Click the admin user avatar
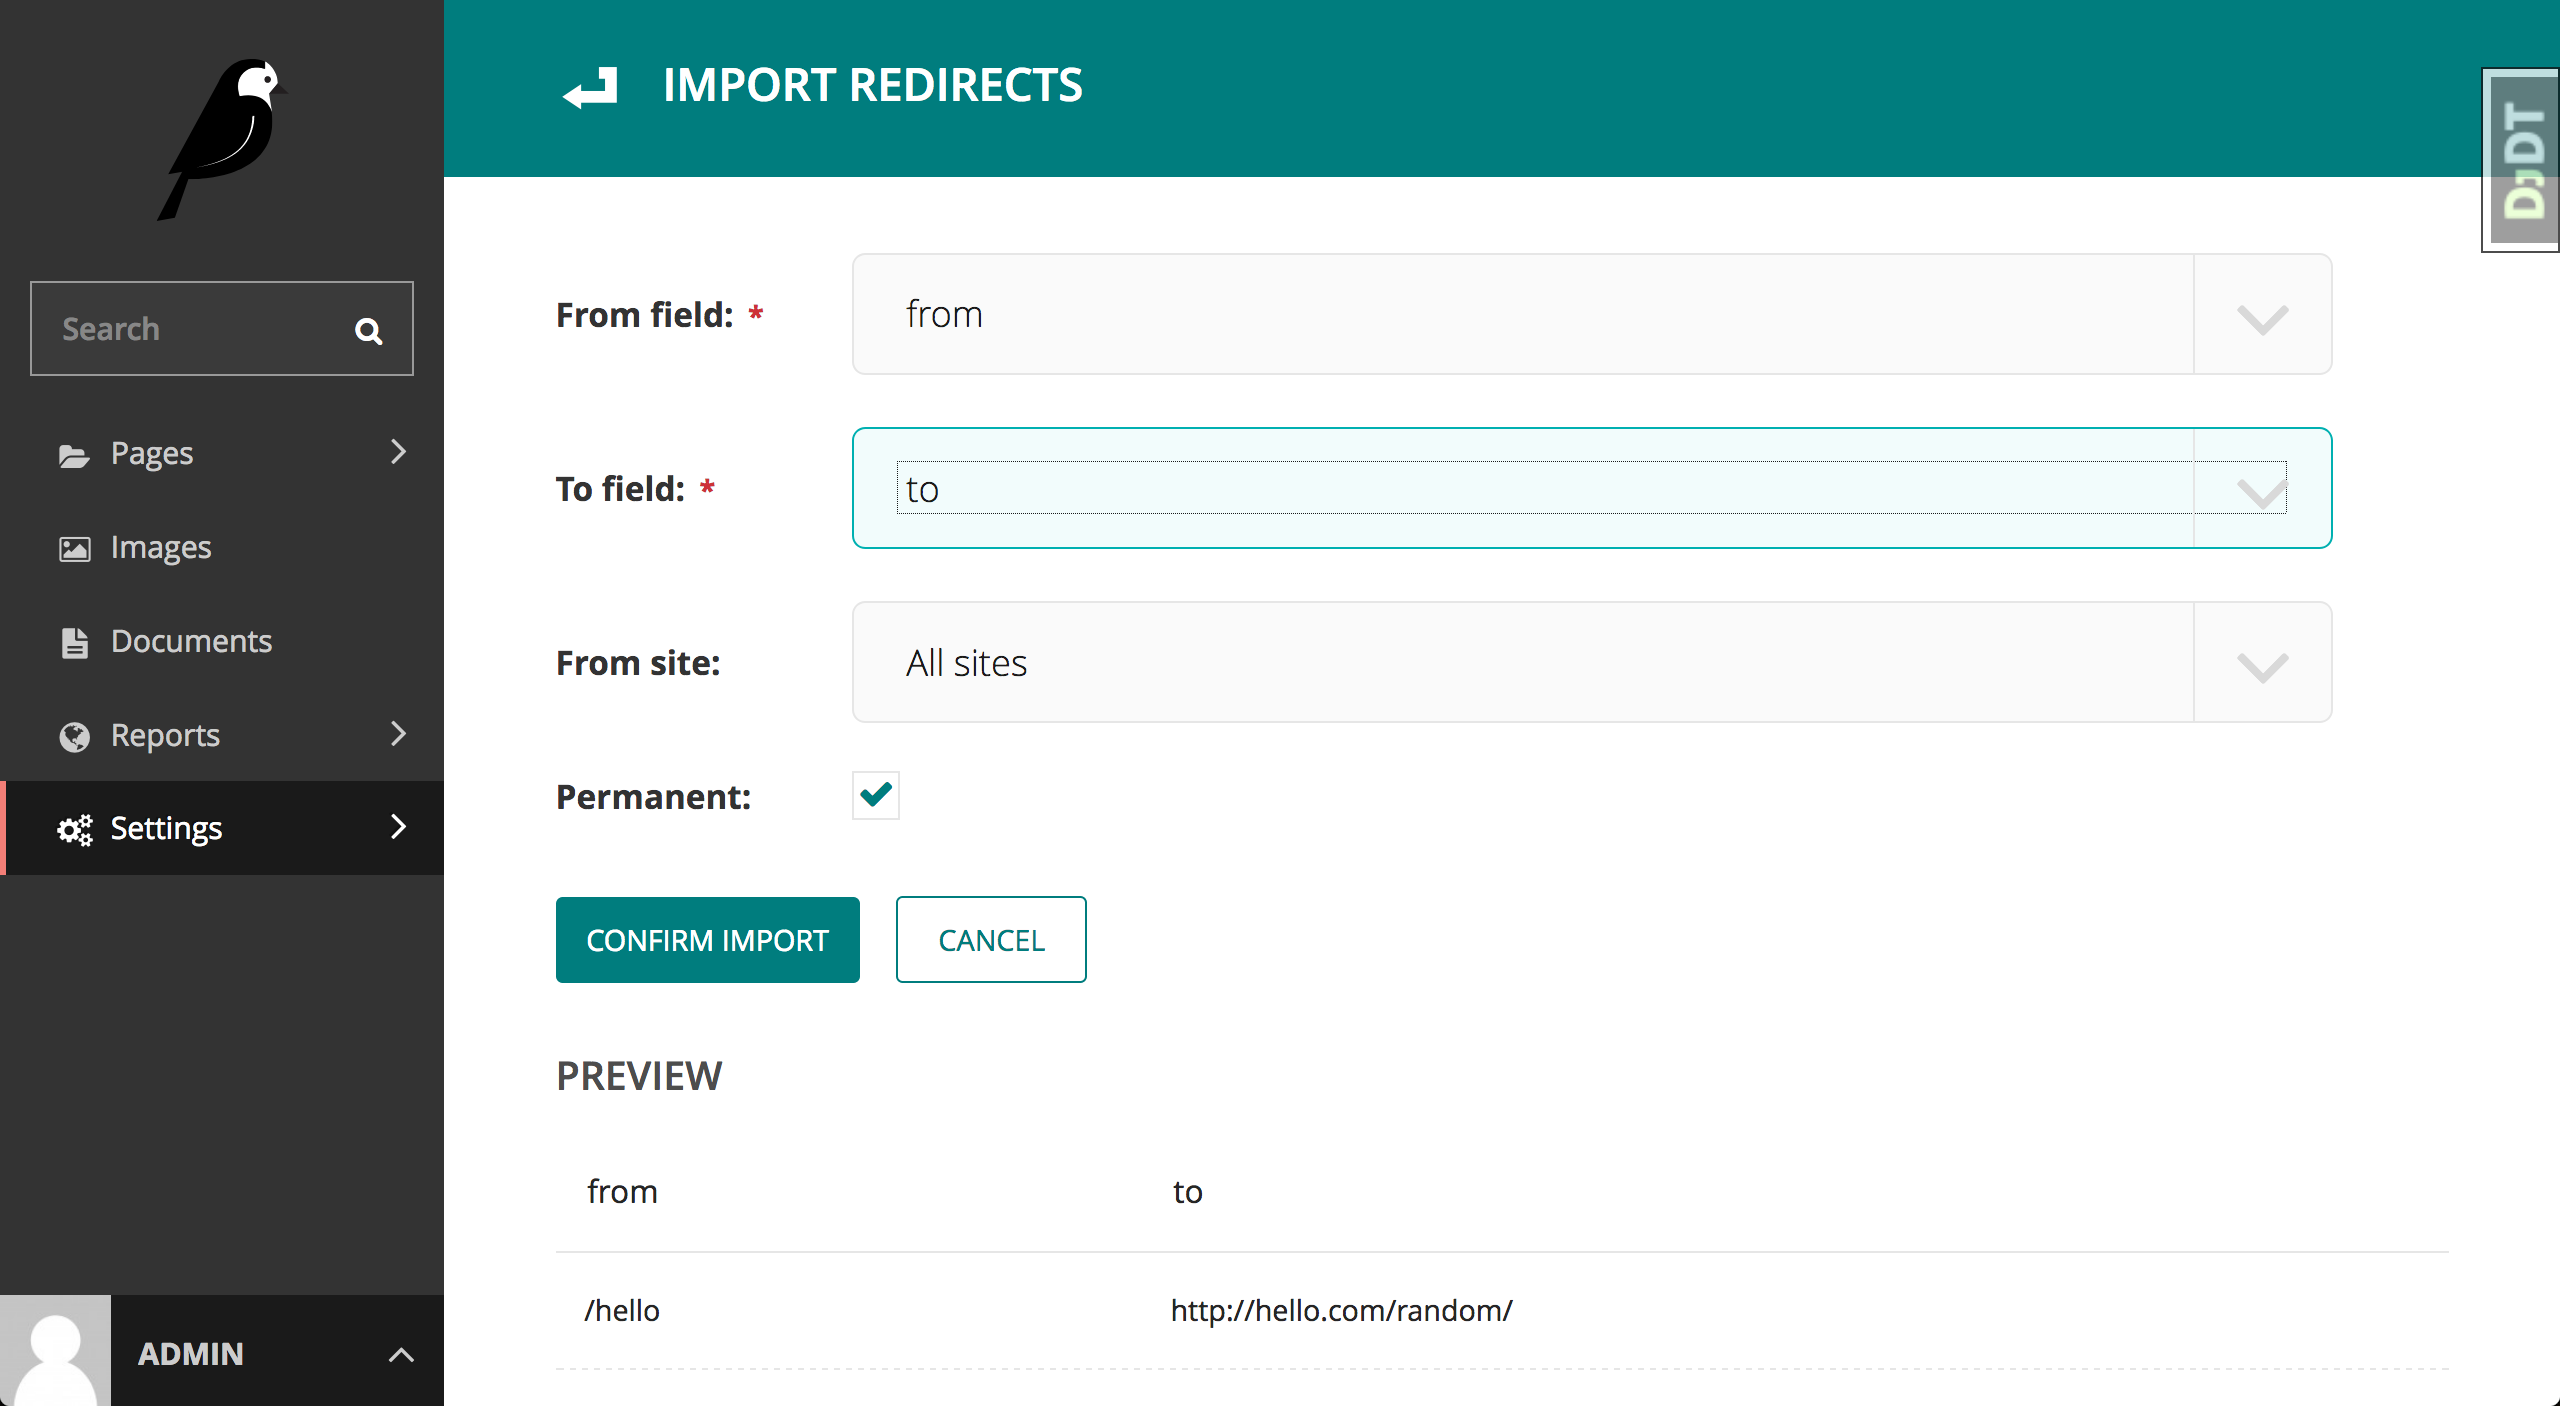This screenshot has width=2560, height=1406. click(x=55, y=1352)
